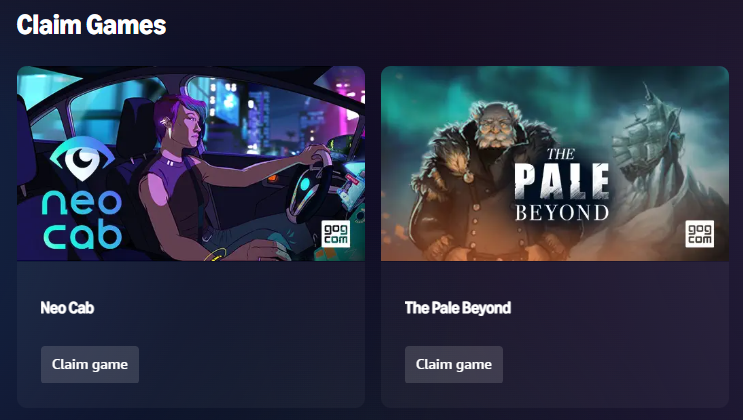Click the Claim Games section heading
The height and width of the screenshot is (420, 743).
91,25
